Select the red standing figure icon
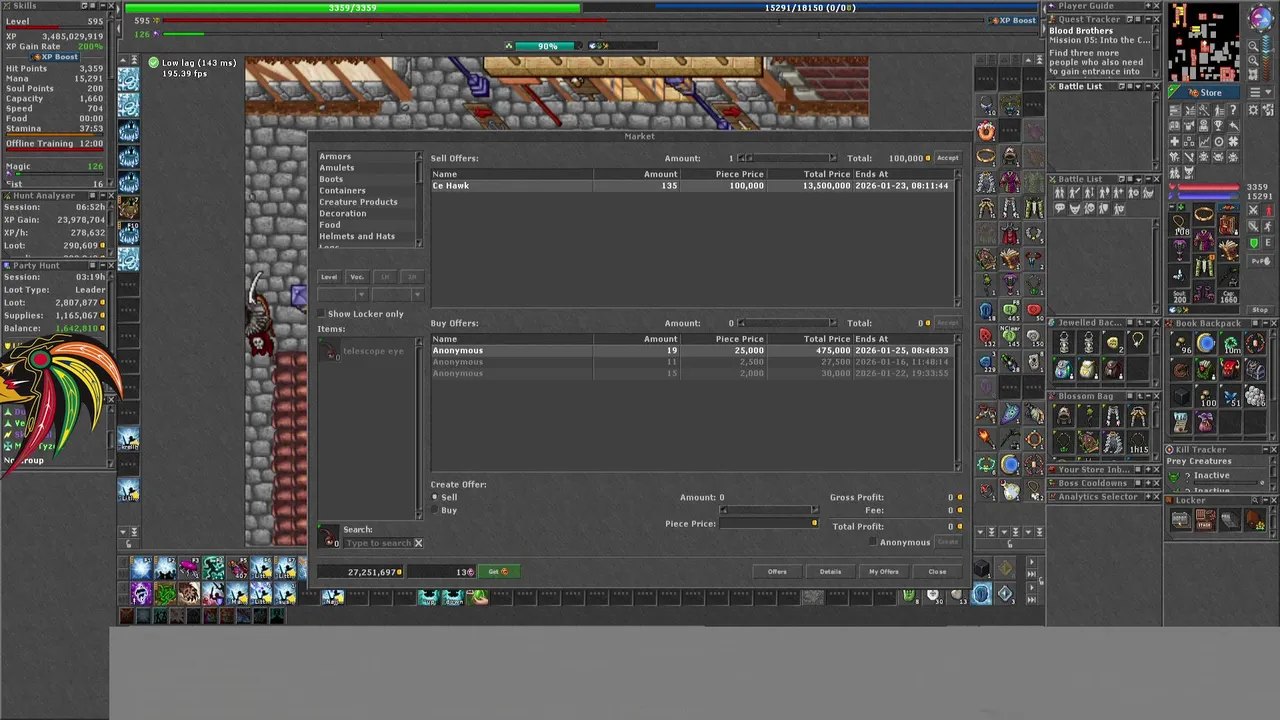Screen dimensions: 1280x720 (x=1268, y=210)
